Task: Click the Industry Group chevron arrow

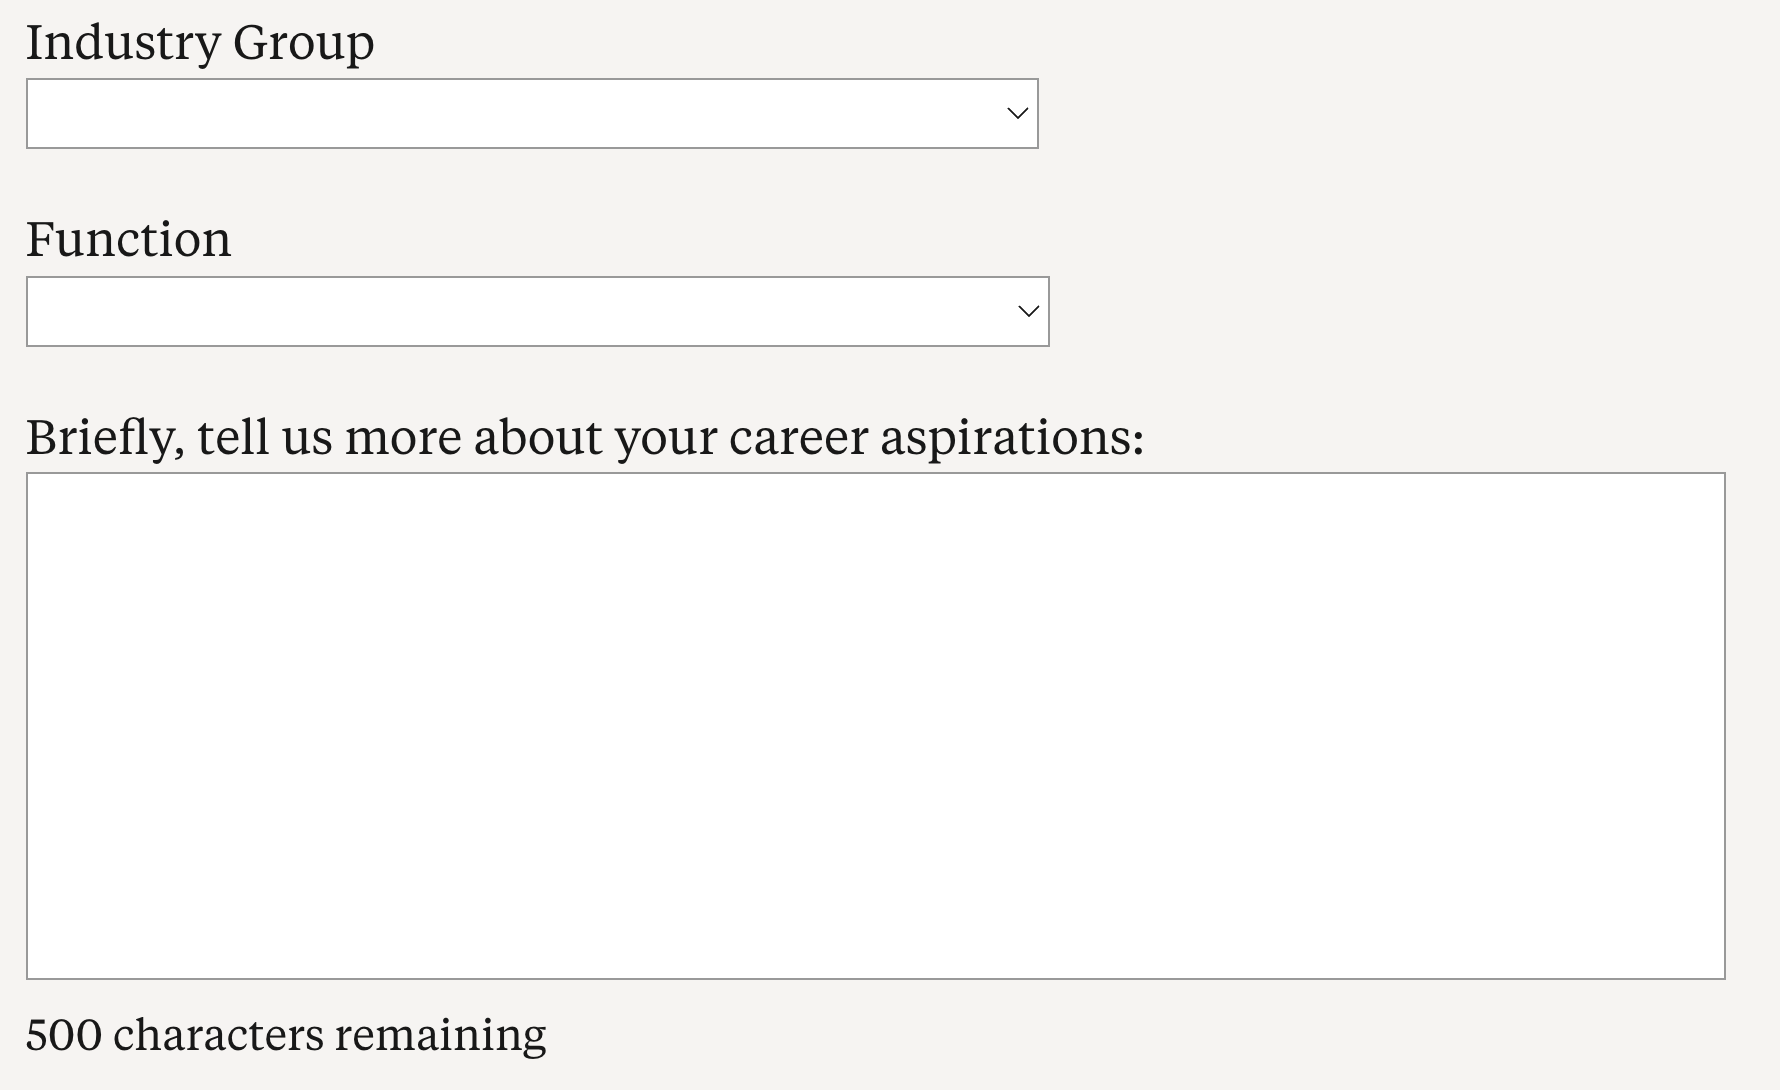Action: click(x=1017, y=113)
